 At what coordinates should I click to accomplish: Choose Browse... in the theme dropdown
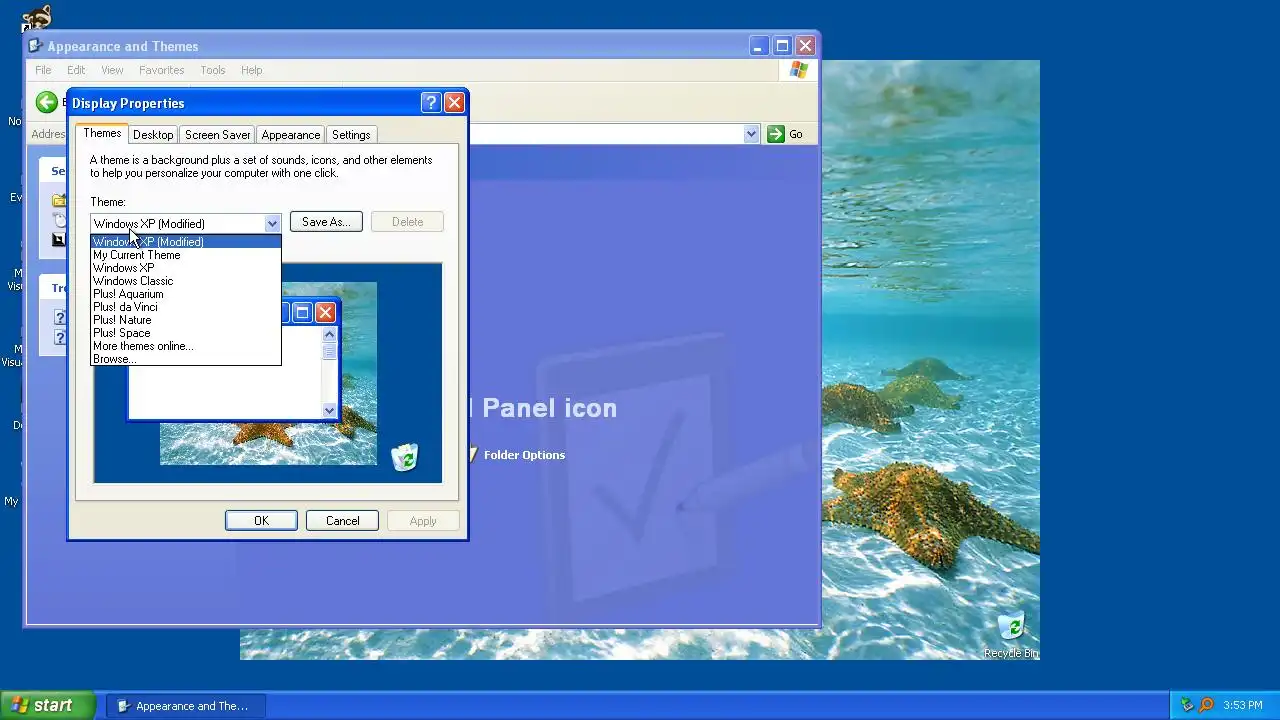click(x=186, y=359)
